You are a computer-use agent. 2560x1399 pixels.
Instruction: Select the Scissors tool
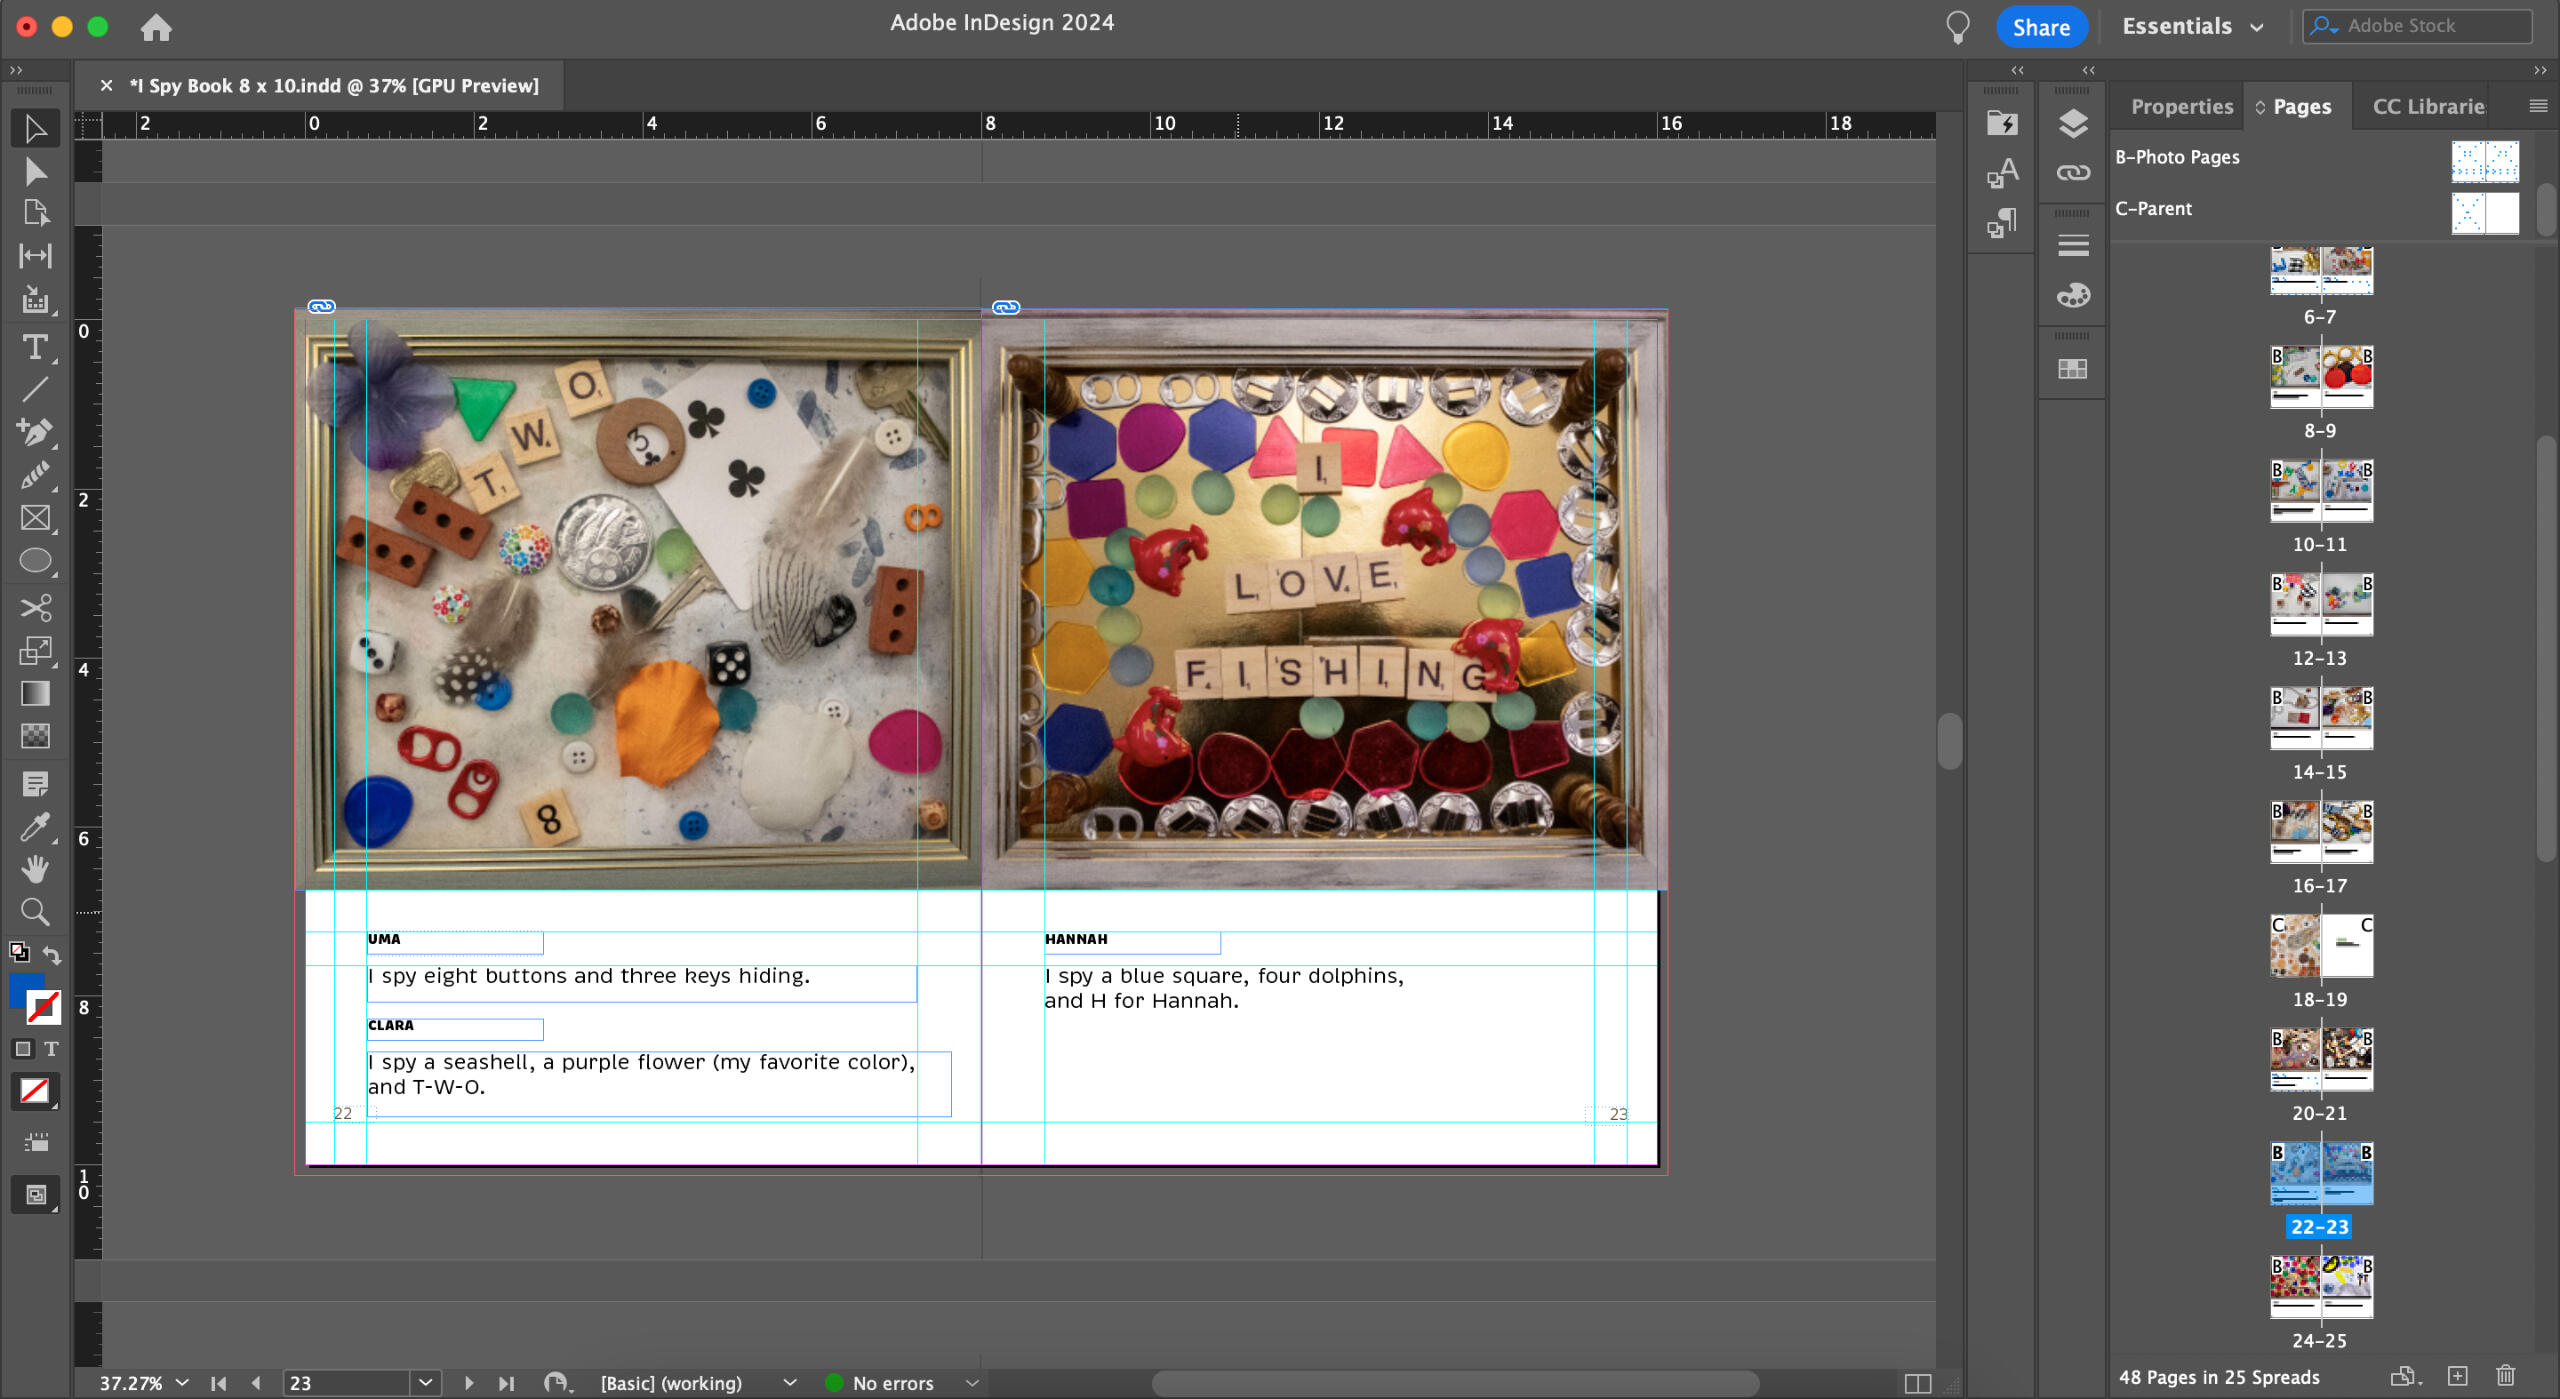[35, 607]
